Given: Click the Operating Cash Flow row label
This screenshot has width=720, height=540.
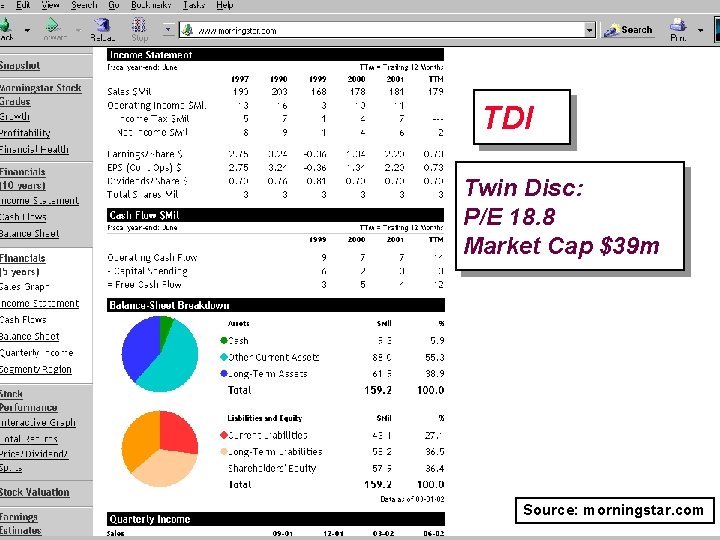Looking at the screenshot, I should pos(152,257).
